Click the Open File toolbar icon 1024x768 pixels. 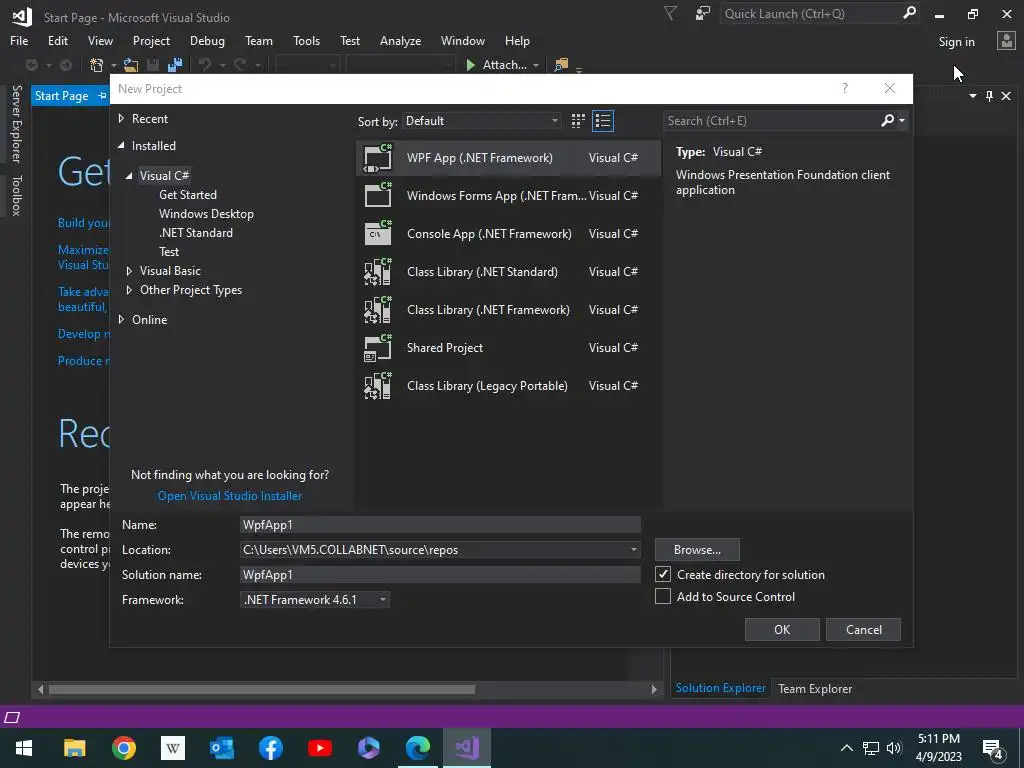[131, 65]
